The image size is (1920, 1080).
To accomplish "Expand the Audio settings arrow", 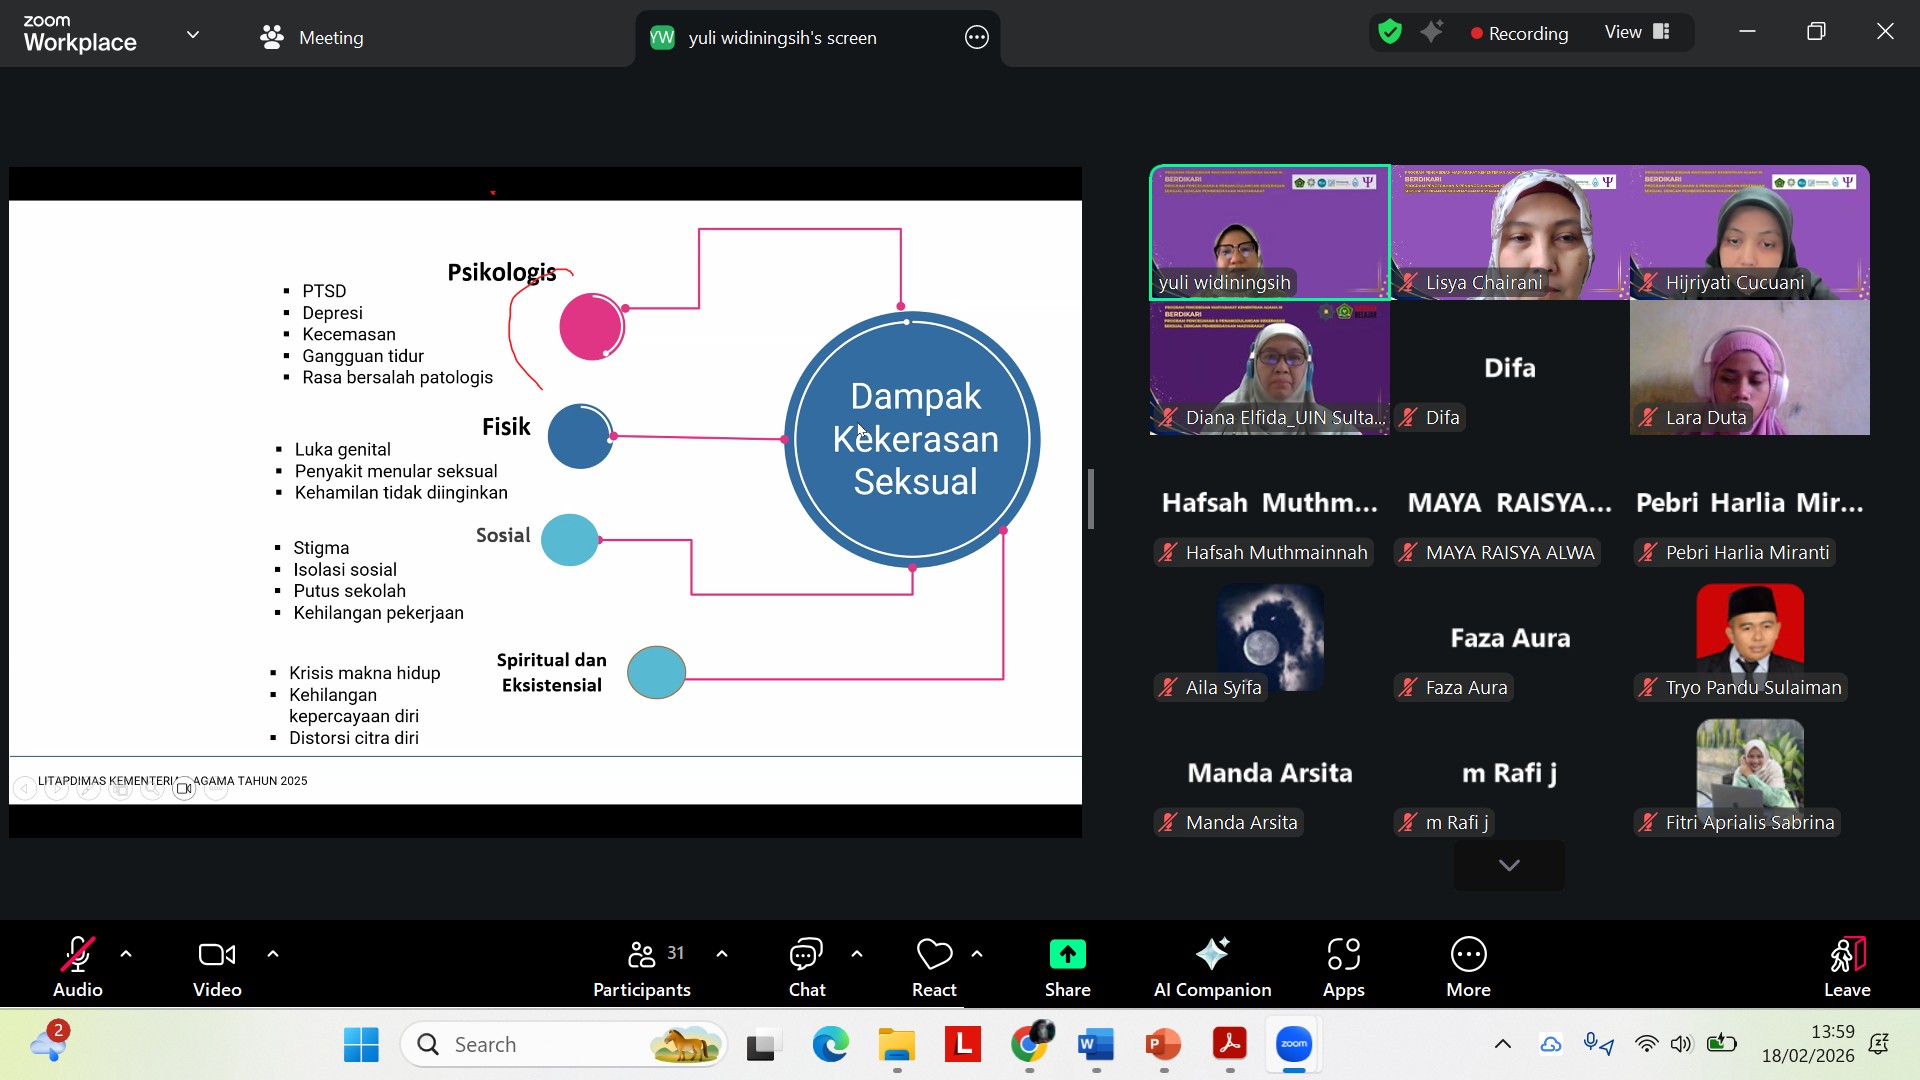I will click(126, 954).
